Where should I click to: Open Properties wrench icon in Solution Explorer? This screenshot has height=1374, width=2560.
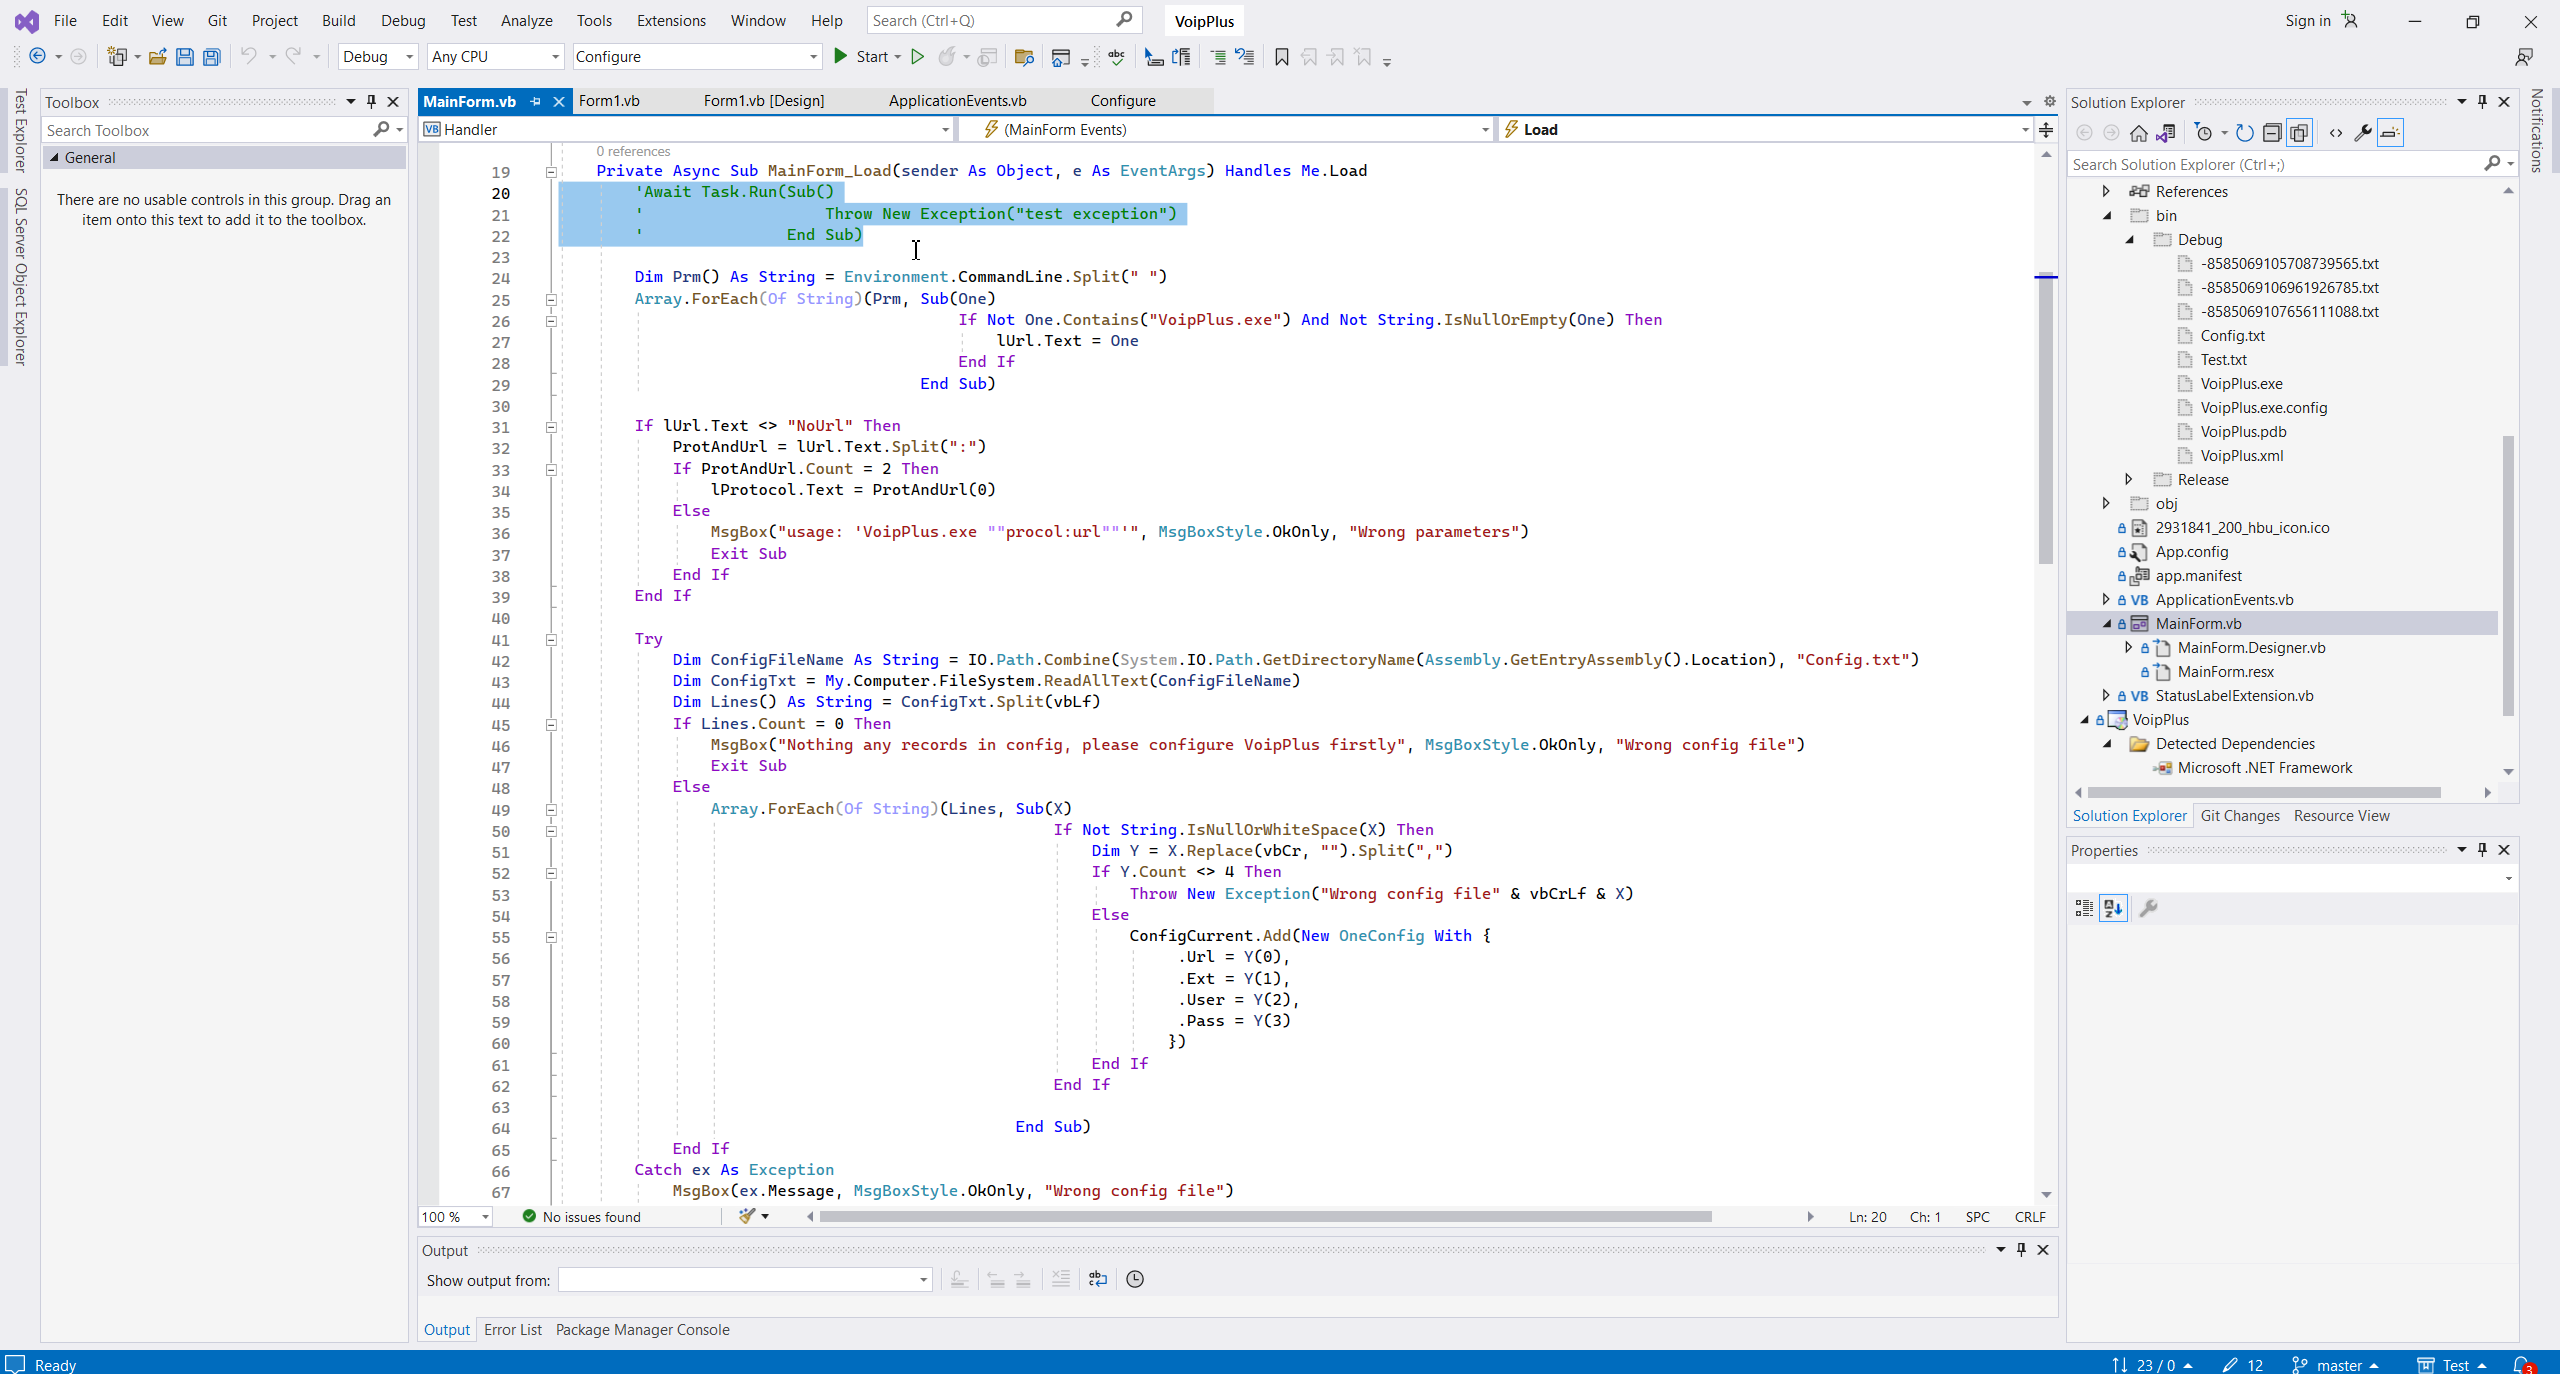tap(2362, 133)
